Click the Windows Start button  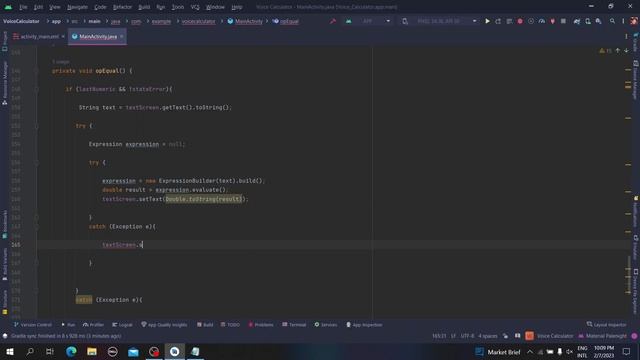point(9,351)
